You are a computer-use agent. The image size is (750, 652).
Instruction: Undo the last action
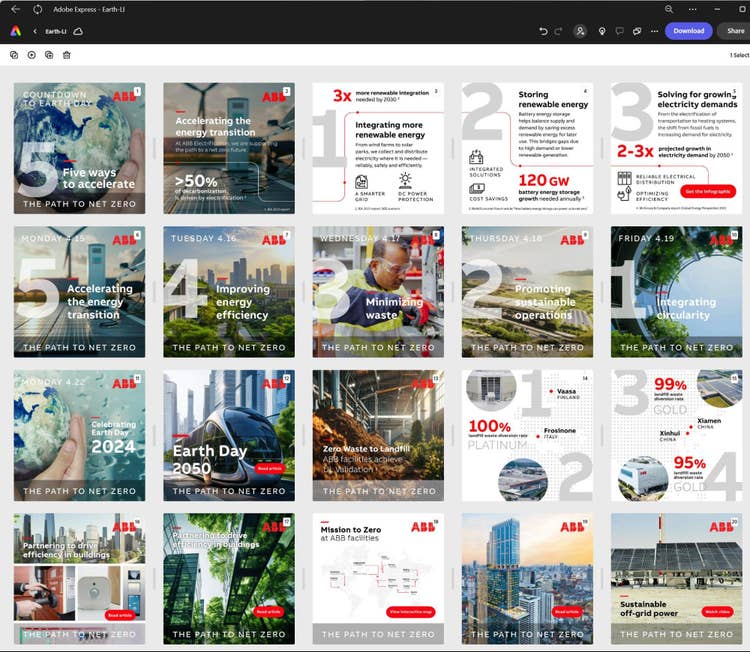544,31
